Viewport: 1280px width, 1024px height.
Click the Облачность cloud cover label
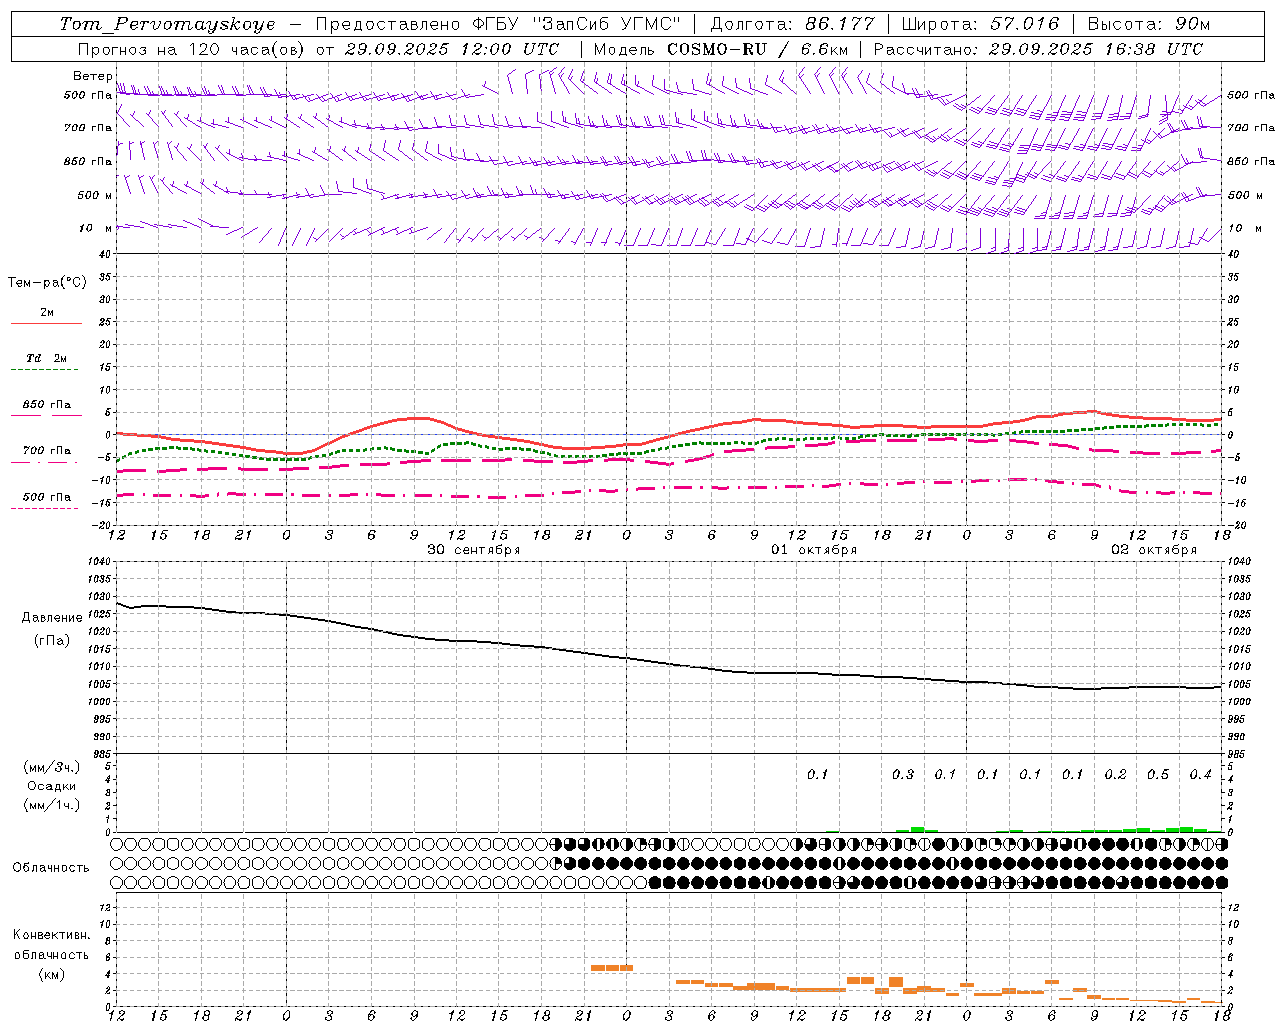[x=51, y=867]
